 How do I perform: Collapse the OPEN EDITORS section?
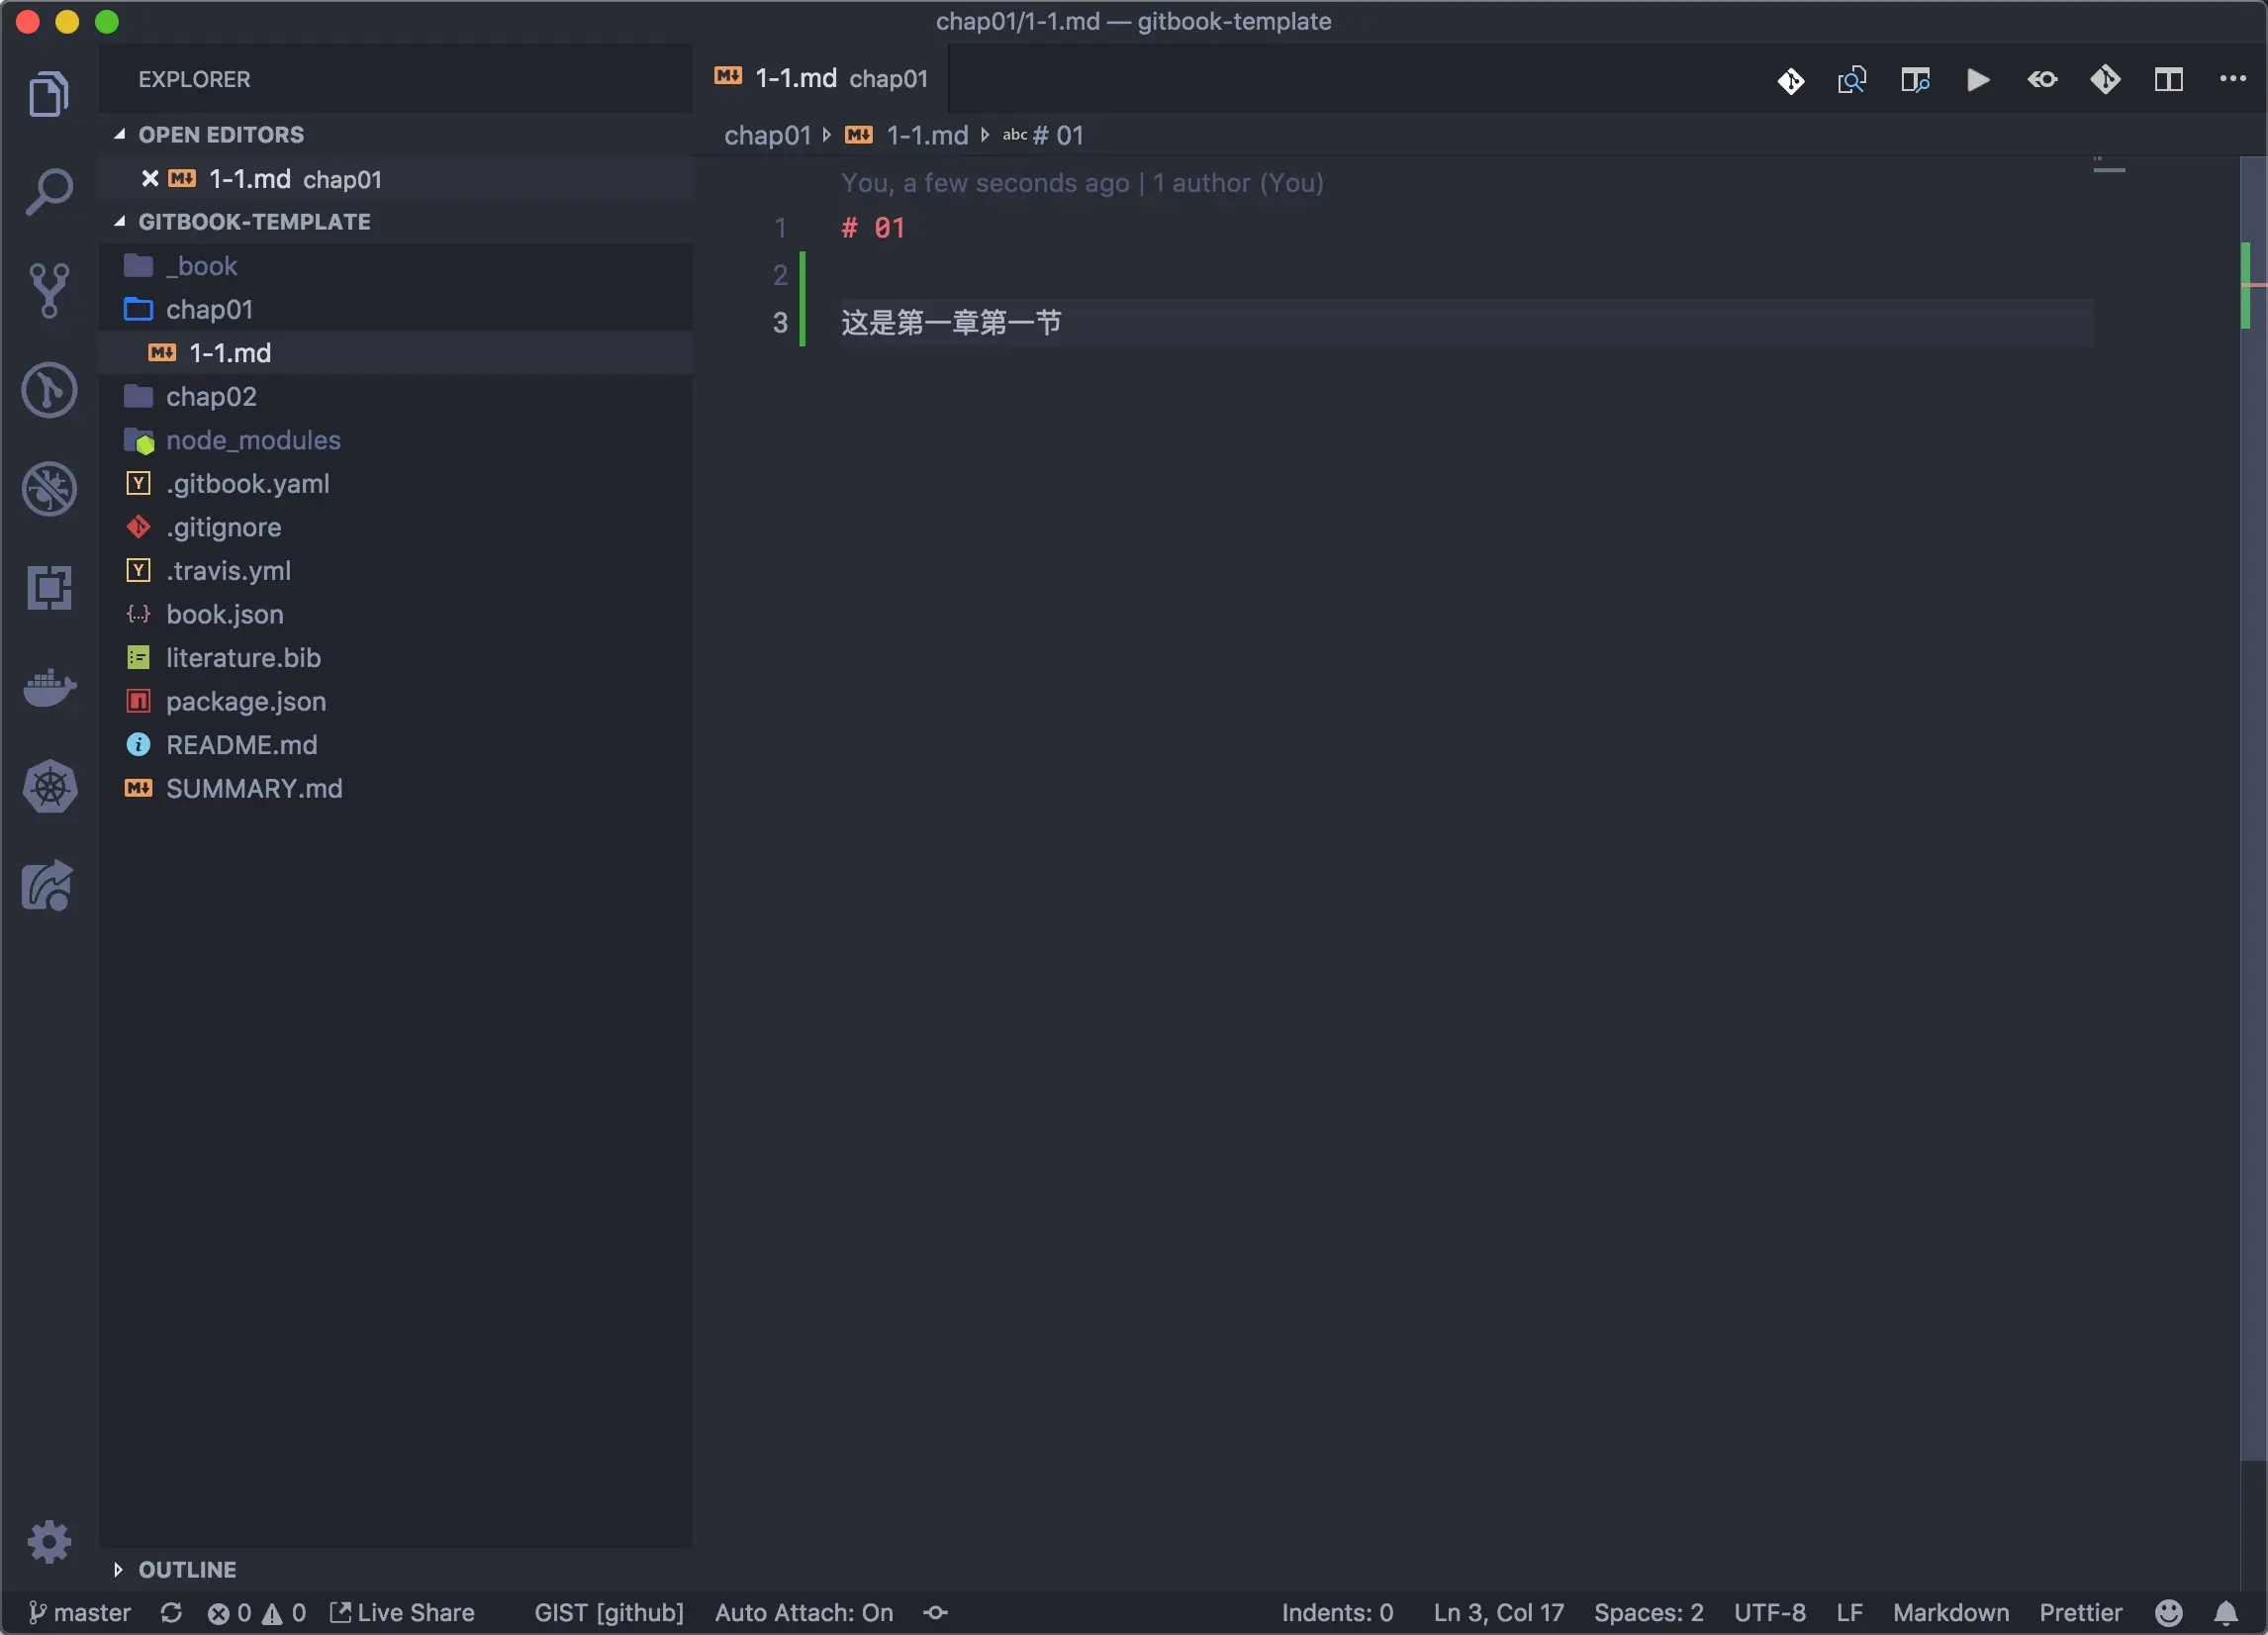pyautogui.click(x=220, y=134)
